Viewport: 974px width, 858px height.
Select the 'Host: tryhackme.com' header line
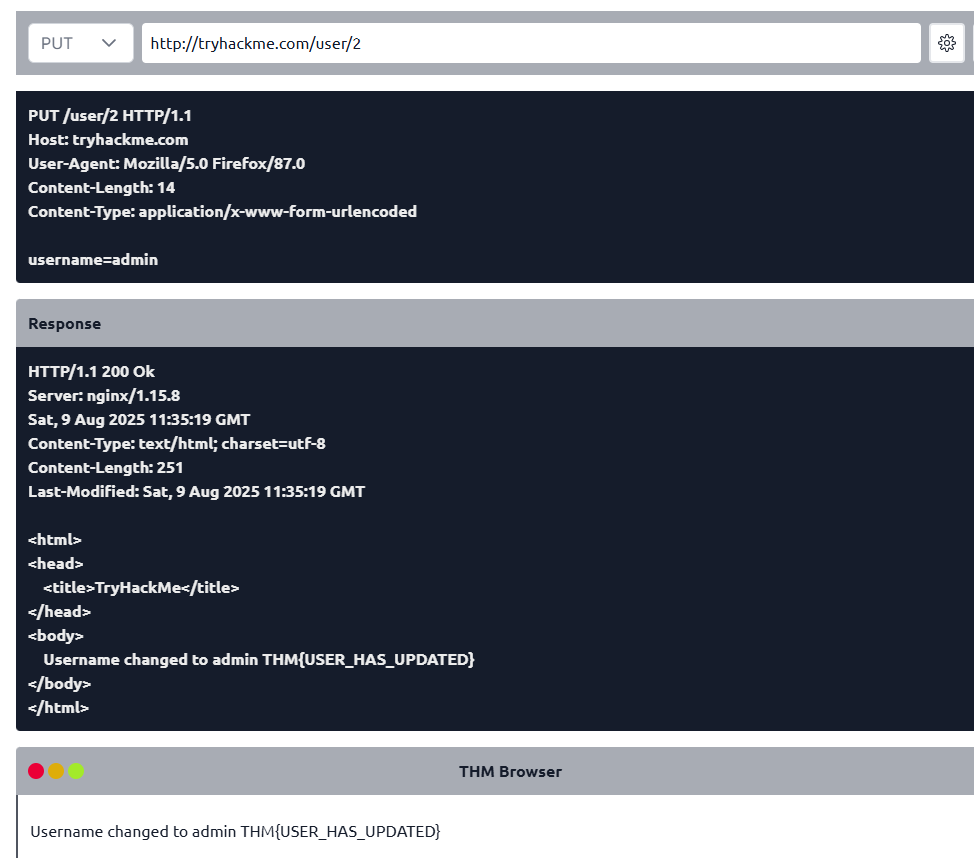click(108, 140)
